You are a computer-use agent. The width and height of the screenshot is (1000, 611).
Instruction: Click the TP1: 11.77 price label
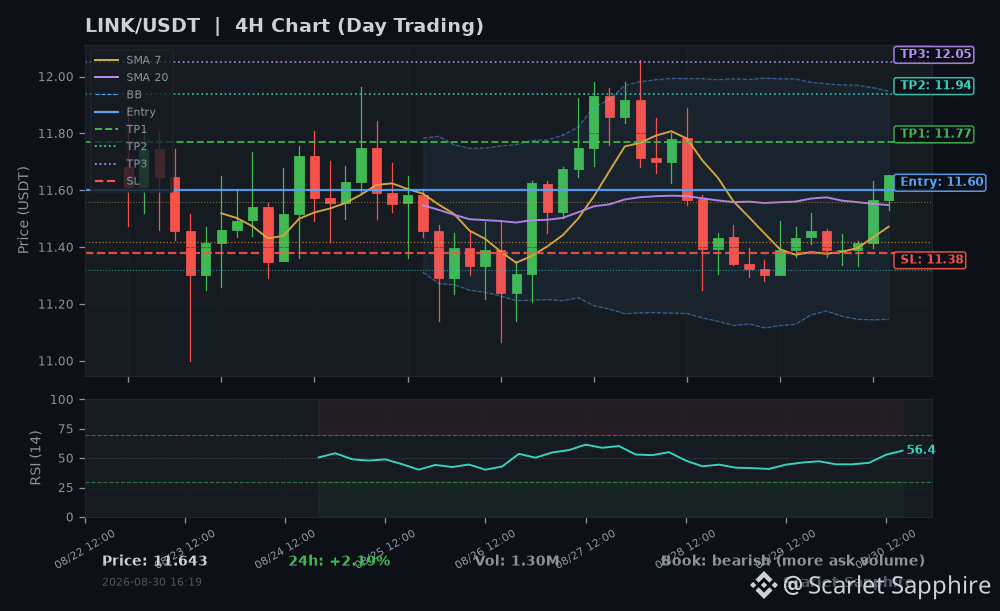coord(934,134)
